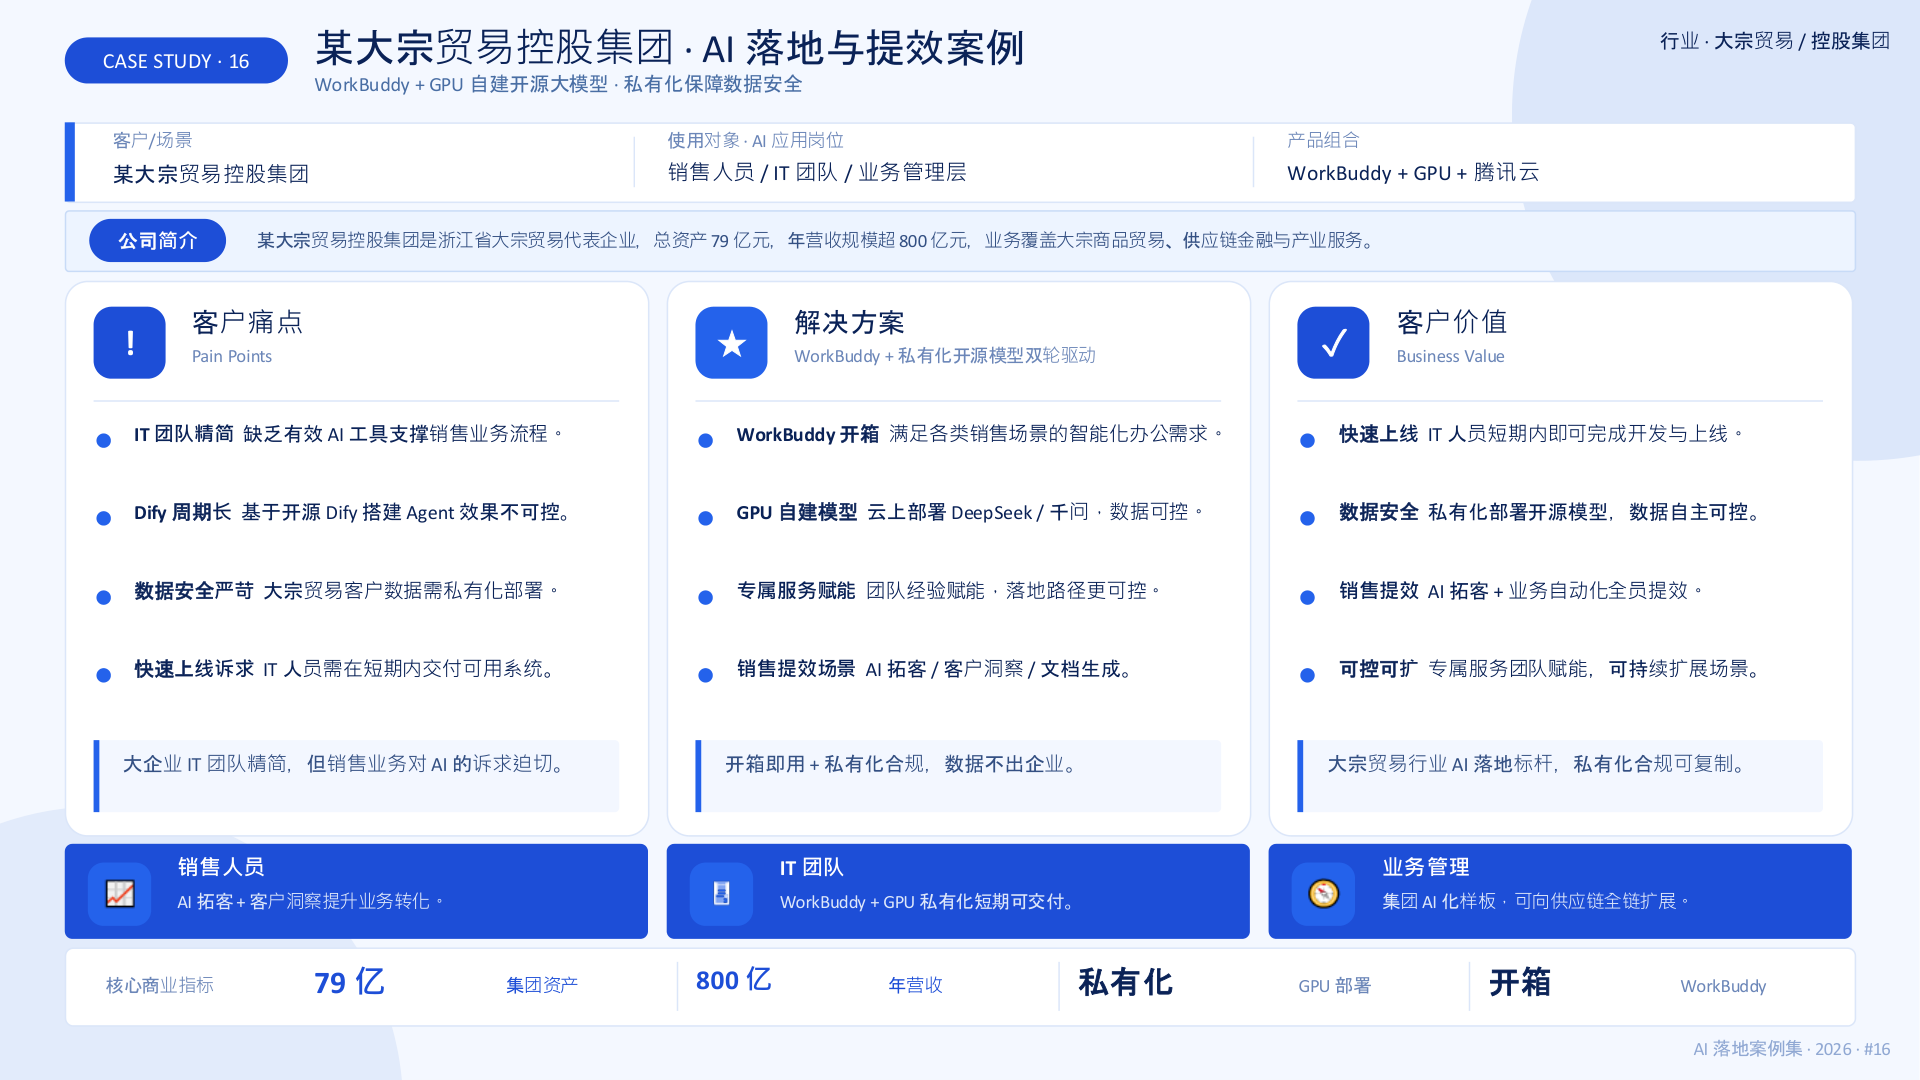Click the industry tag 行业 · 大宗贸易 / 控股集团

pyautogui.click(x=1775, y=41)
